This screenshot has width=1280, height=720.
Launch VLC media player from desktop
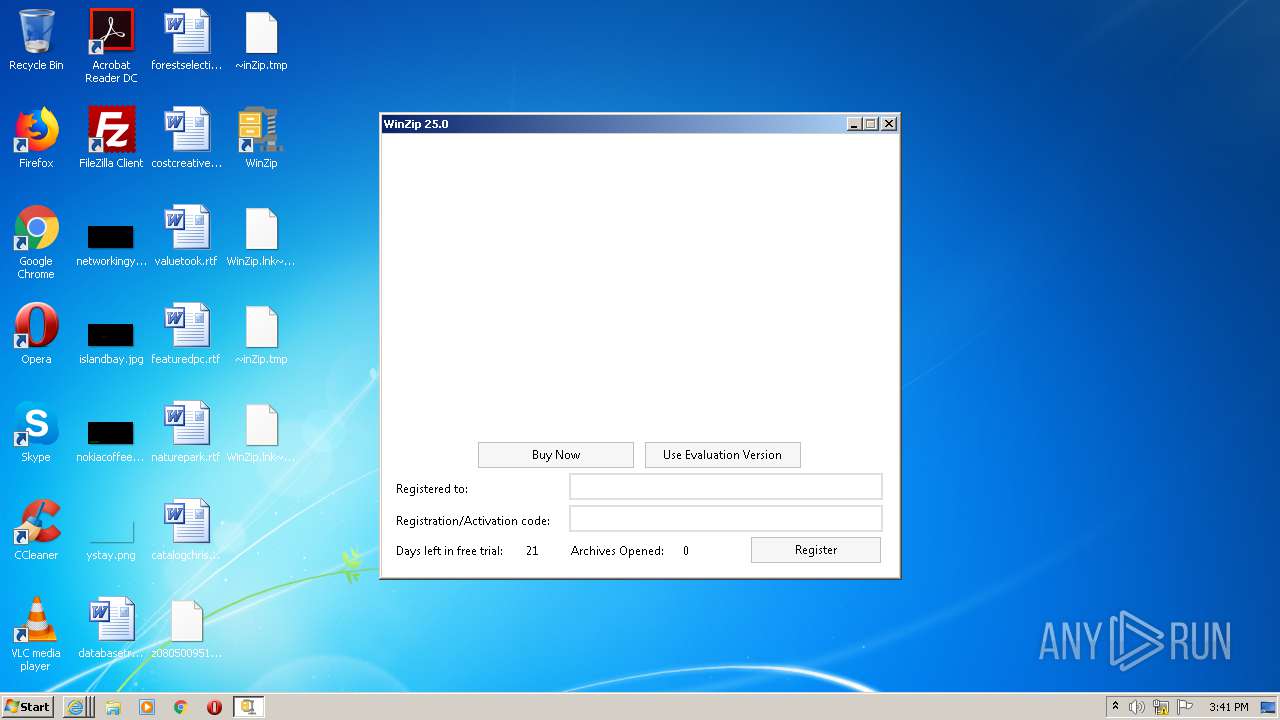36,634
